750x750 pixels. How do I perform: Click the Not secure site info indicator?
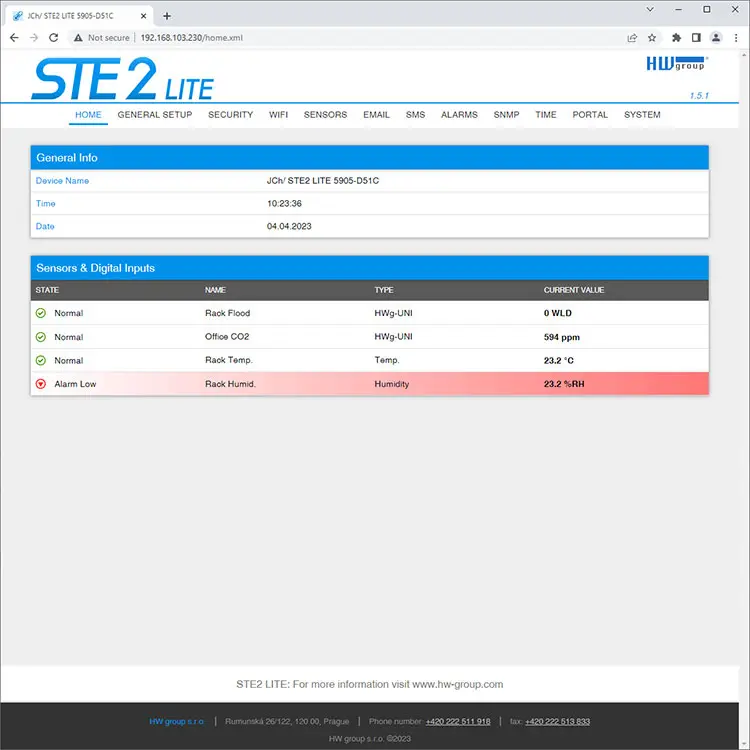(102, 38)
